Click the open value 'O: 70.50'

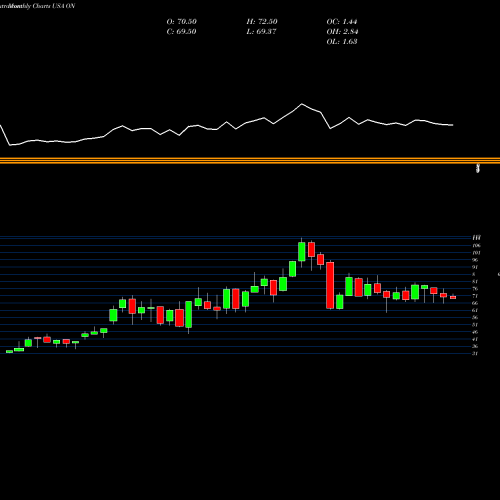point(182,22)
